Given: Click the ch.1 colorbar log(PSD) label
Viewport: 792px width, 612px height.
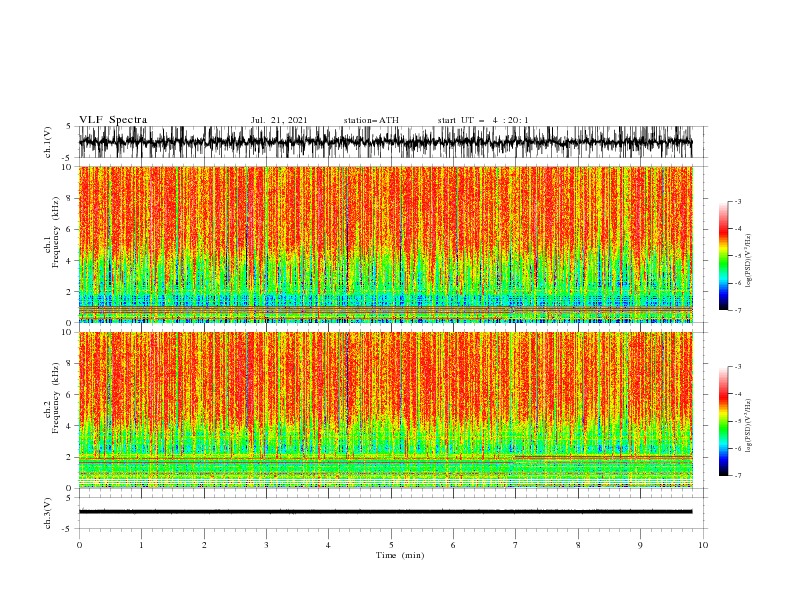Looking at the screenshot, I should point(749,261).
